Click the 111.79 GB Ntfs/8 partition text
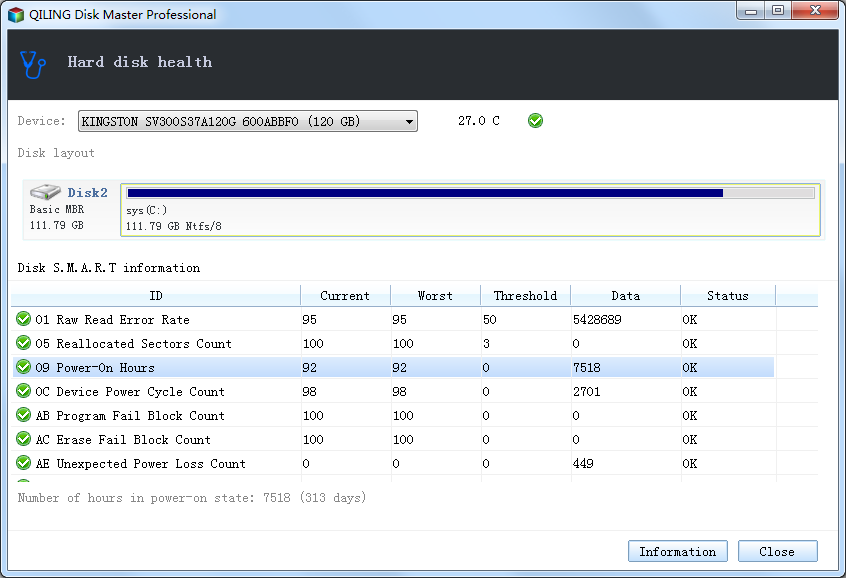 tap(174, 226)
